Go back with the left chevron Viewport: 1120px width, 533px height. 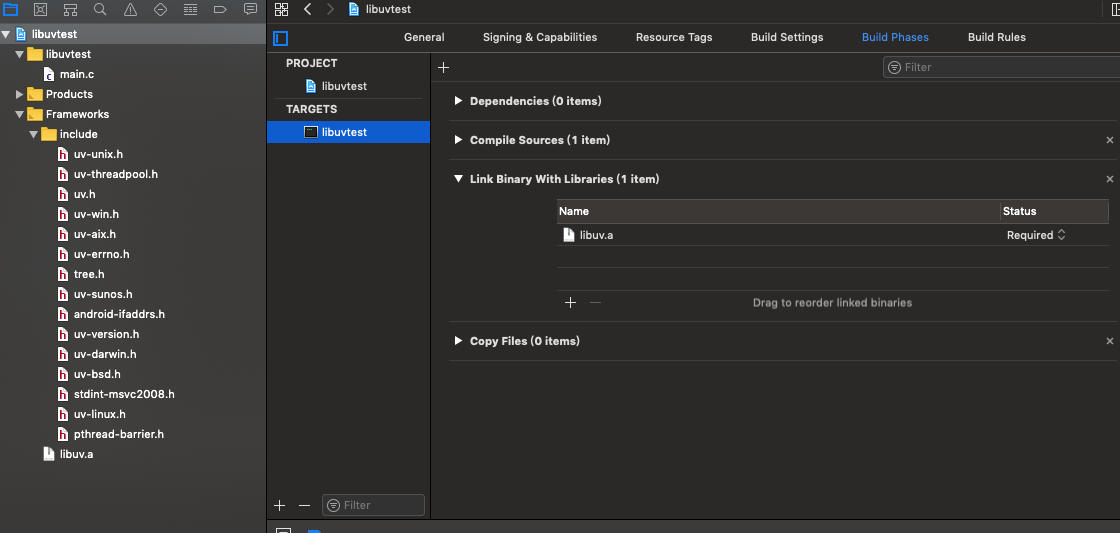click(x=307, y=9)
